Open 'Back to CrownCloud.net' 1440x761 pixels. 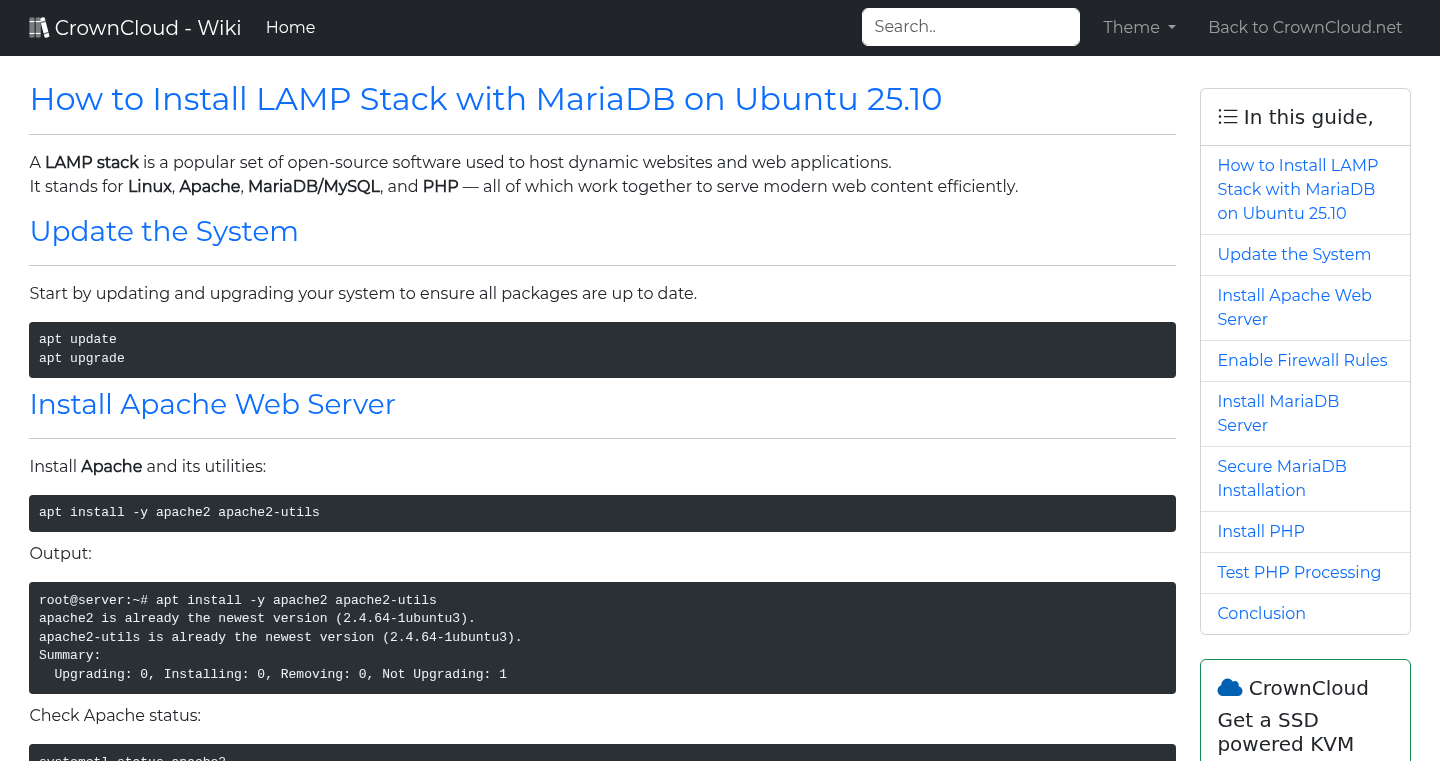click(x=1305, y=27)
